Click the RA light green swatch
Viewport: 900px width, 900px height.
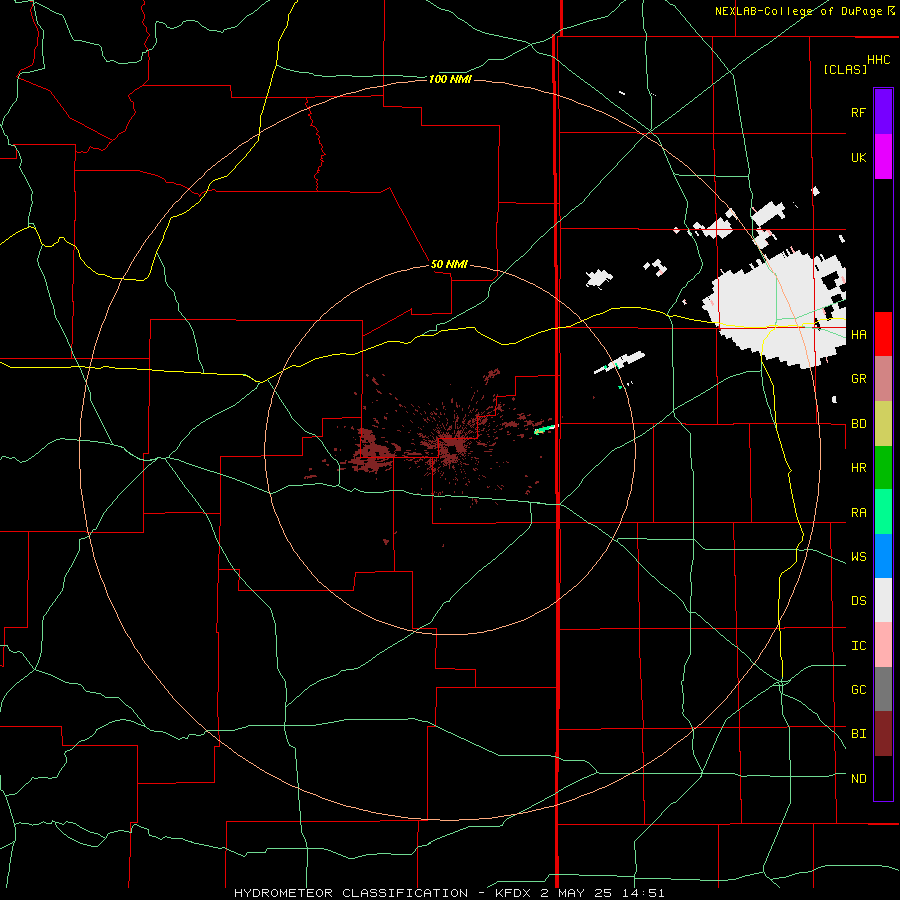(883, 512)
